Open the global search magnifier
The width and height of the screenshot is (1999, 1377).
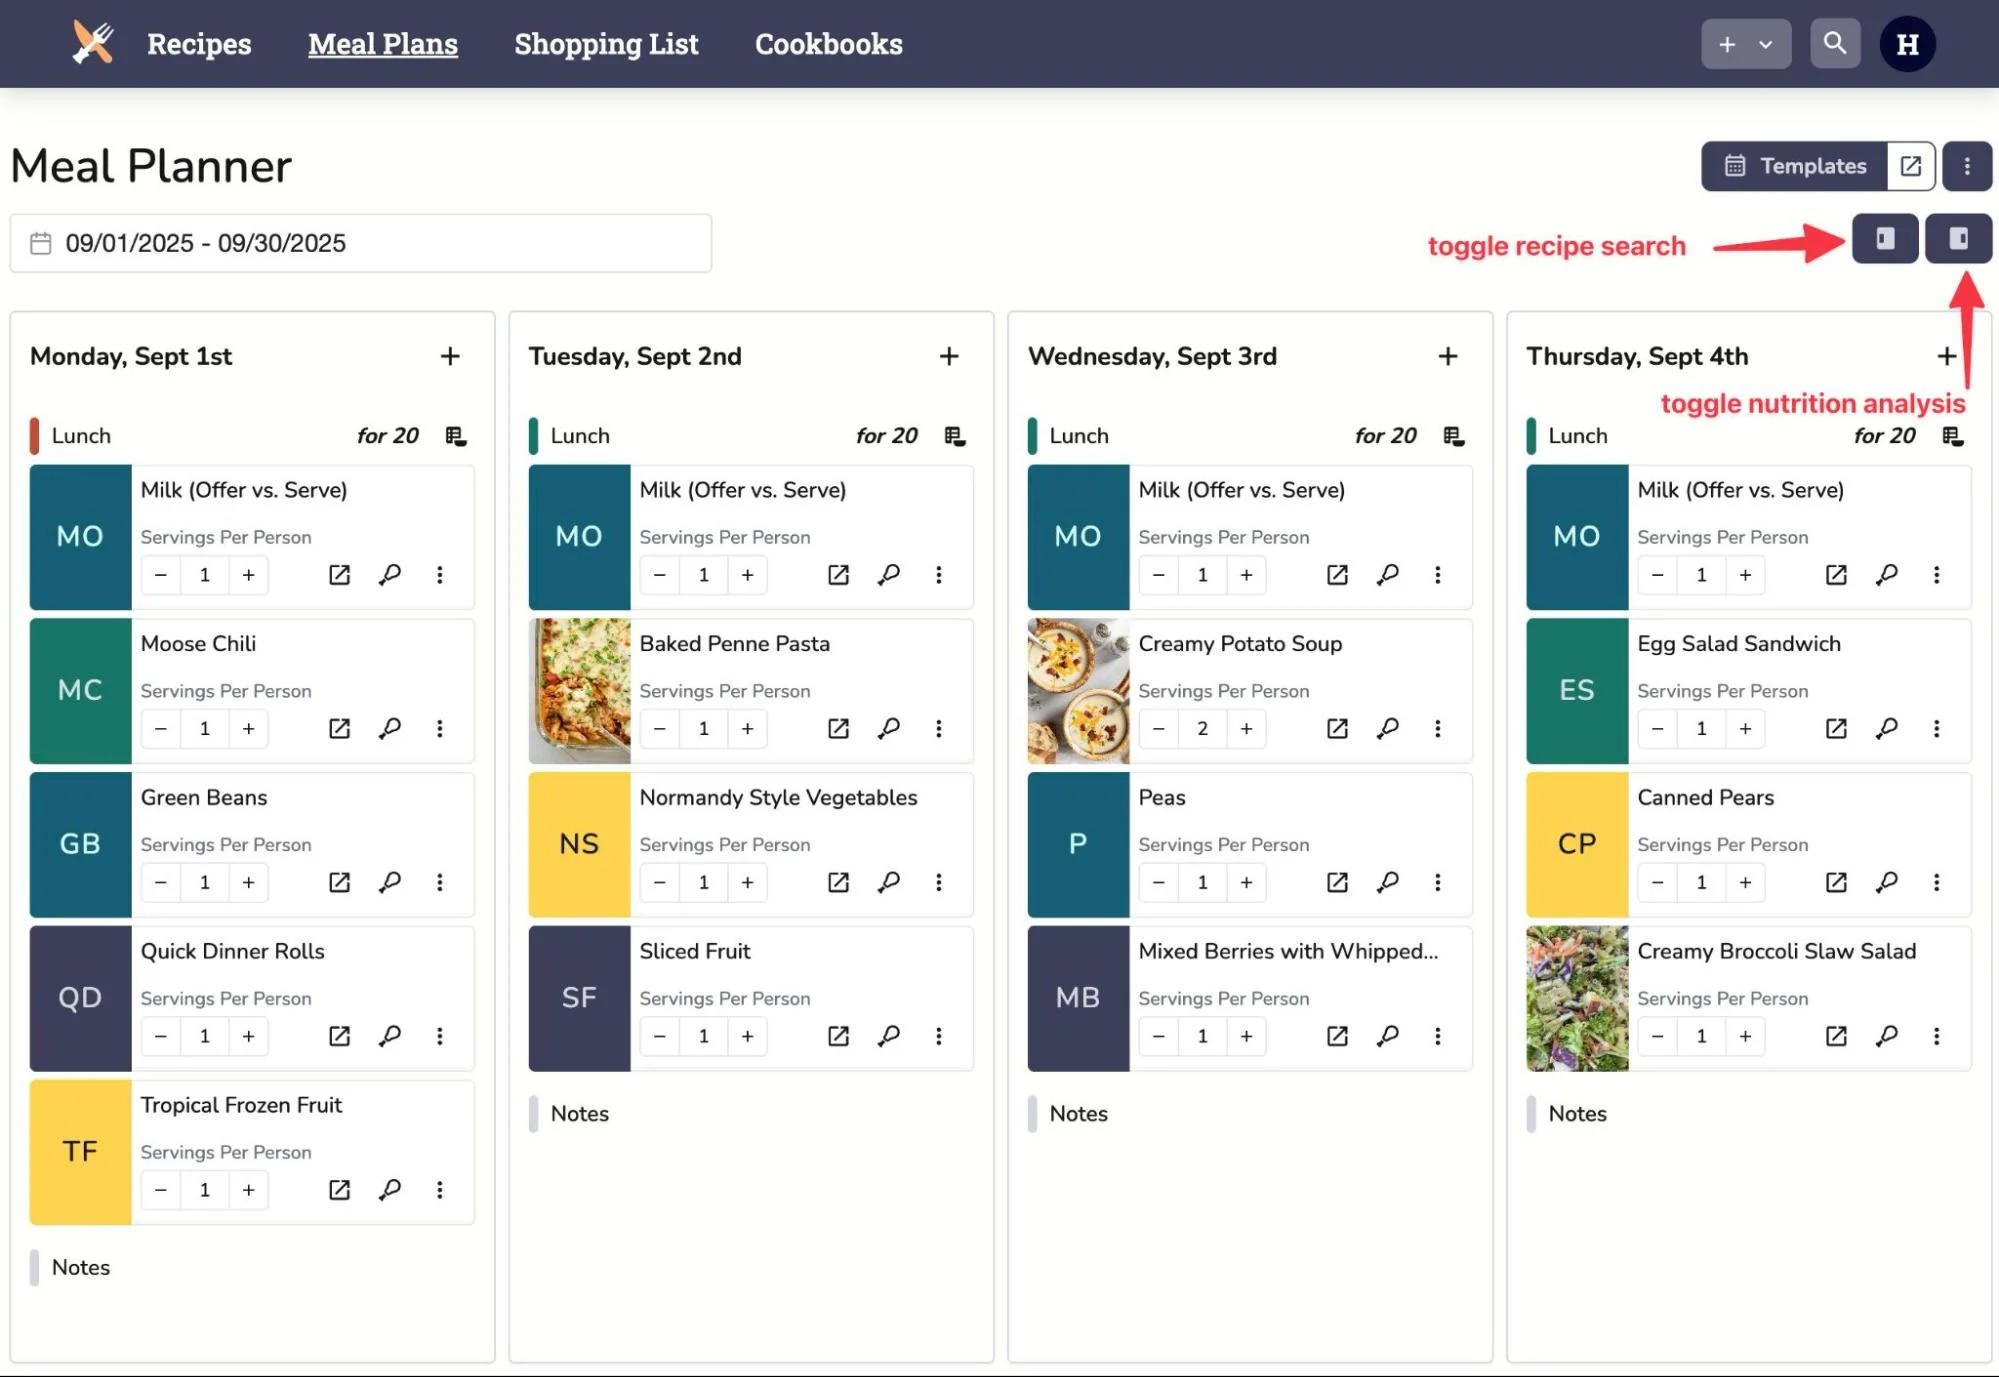click(x=1834, y=43)
